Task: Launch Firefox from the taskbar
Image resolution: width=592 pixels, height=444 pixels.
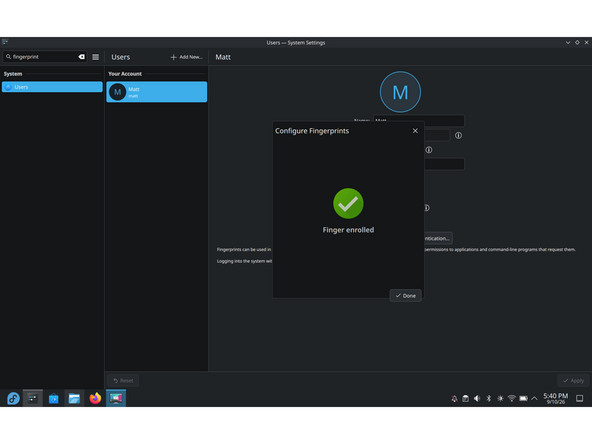Action: [x=95, y=398]
